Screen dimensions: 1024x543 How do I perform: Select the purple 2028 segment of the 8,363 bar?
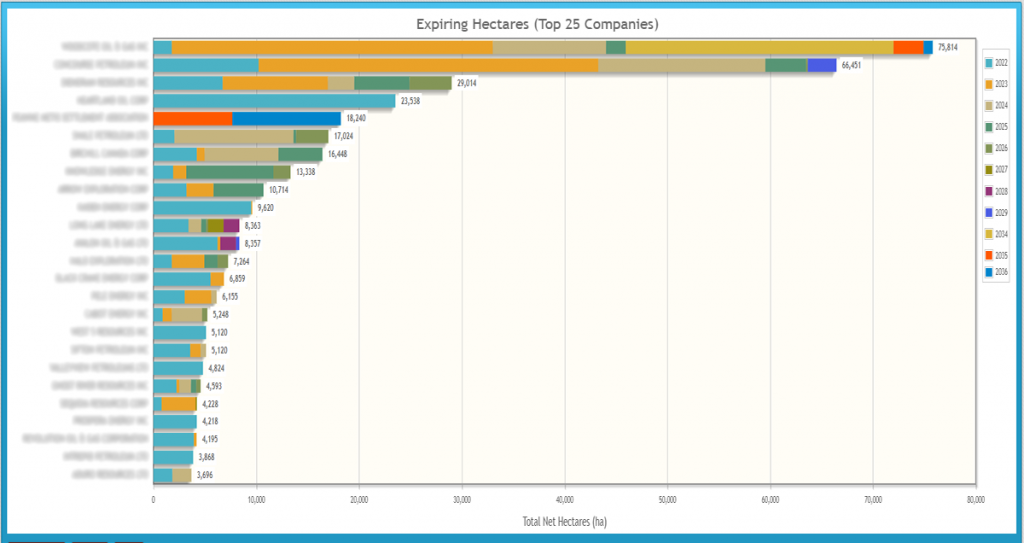pos(231,225)
